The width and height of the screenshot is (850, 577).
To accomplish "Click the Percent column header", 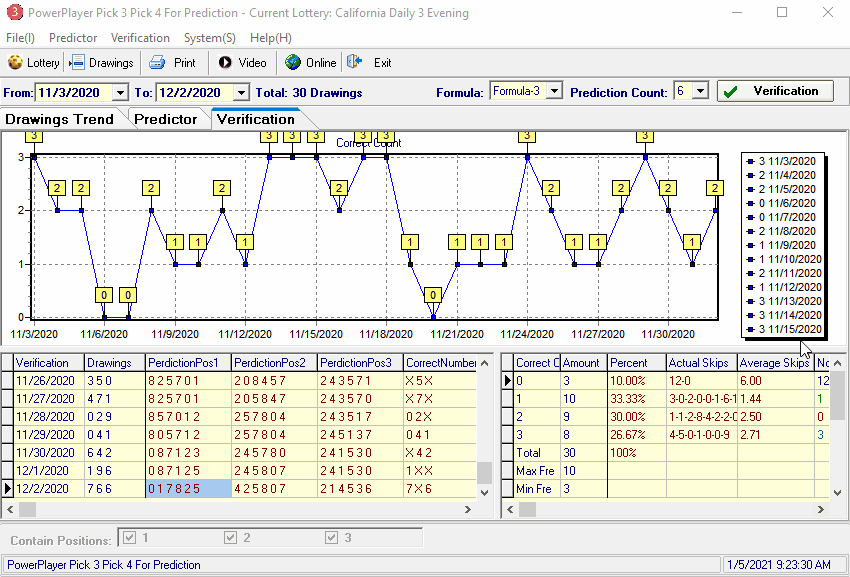I will click(636, 363).
